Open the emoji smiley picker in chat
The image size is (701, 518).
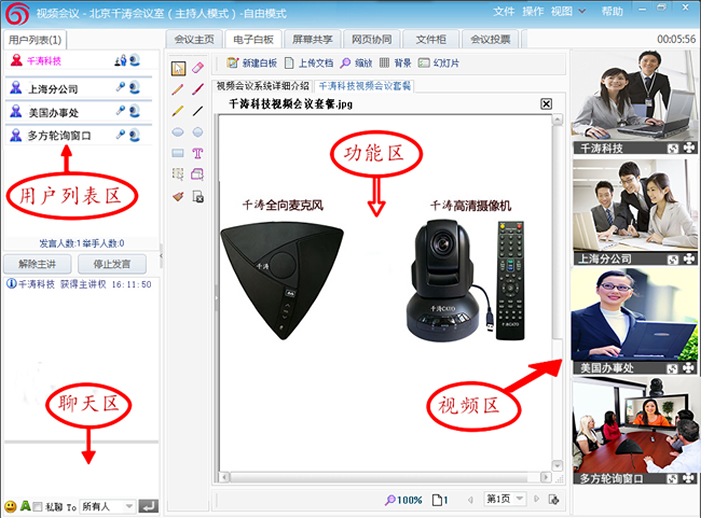11,506
